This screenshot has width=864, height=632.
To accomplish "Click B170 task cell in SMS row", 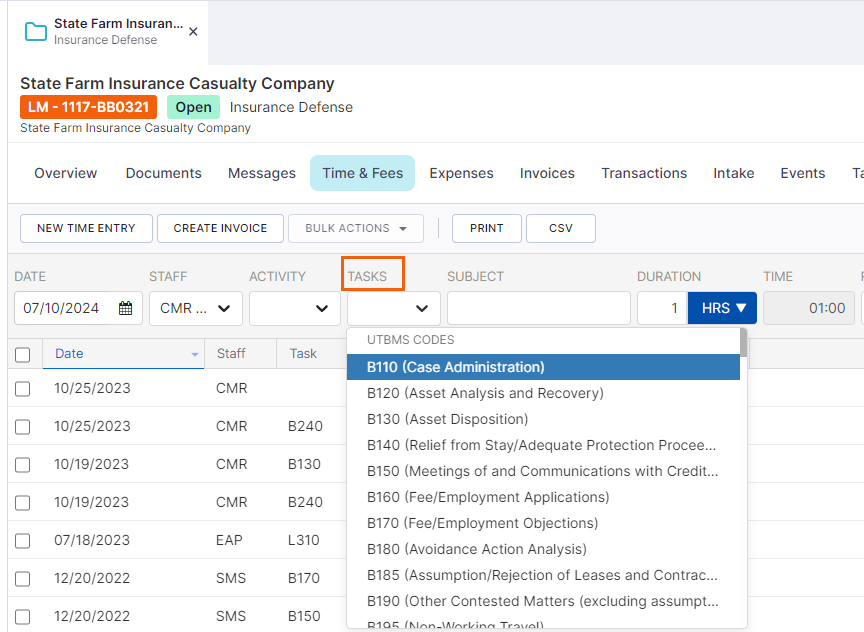I will click(x=304, y=578).
